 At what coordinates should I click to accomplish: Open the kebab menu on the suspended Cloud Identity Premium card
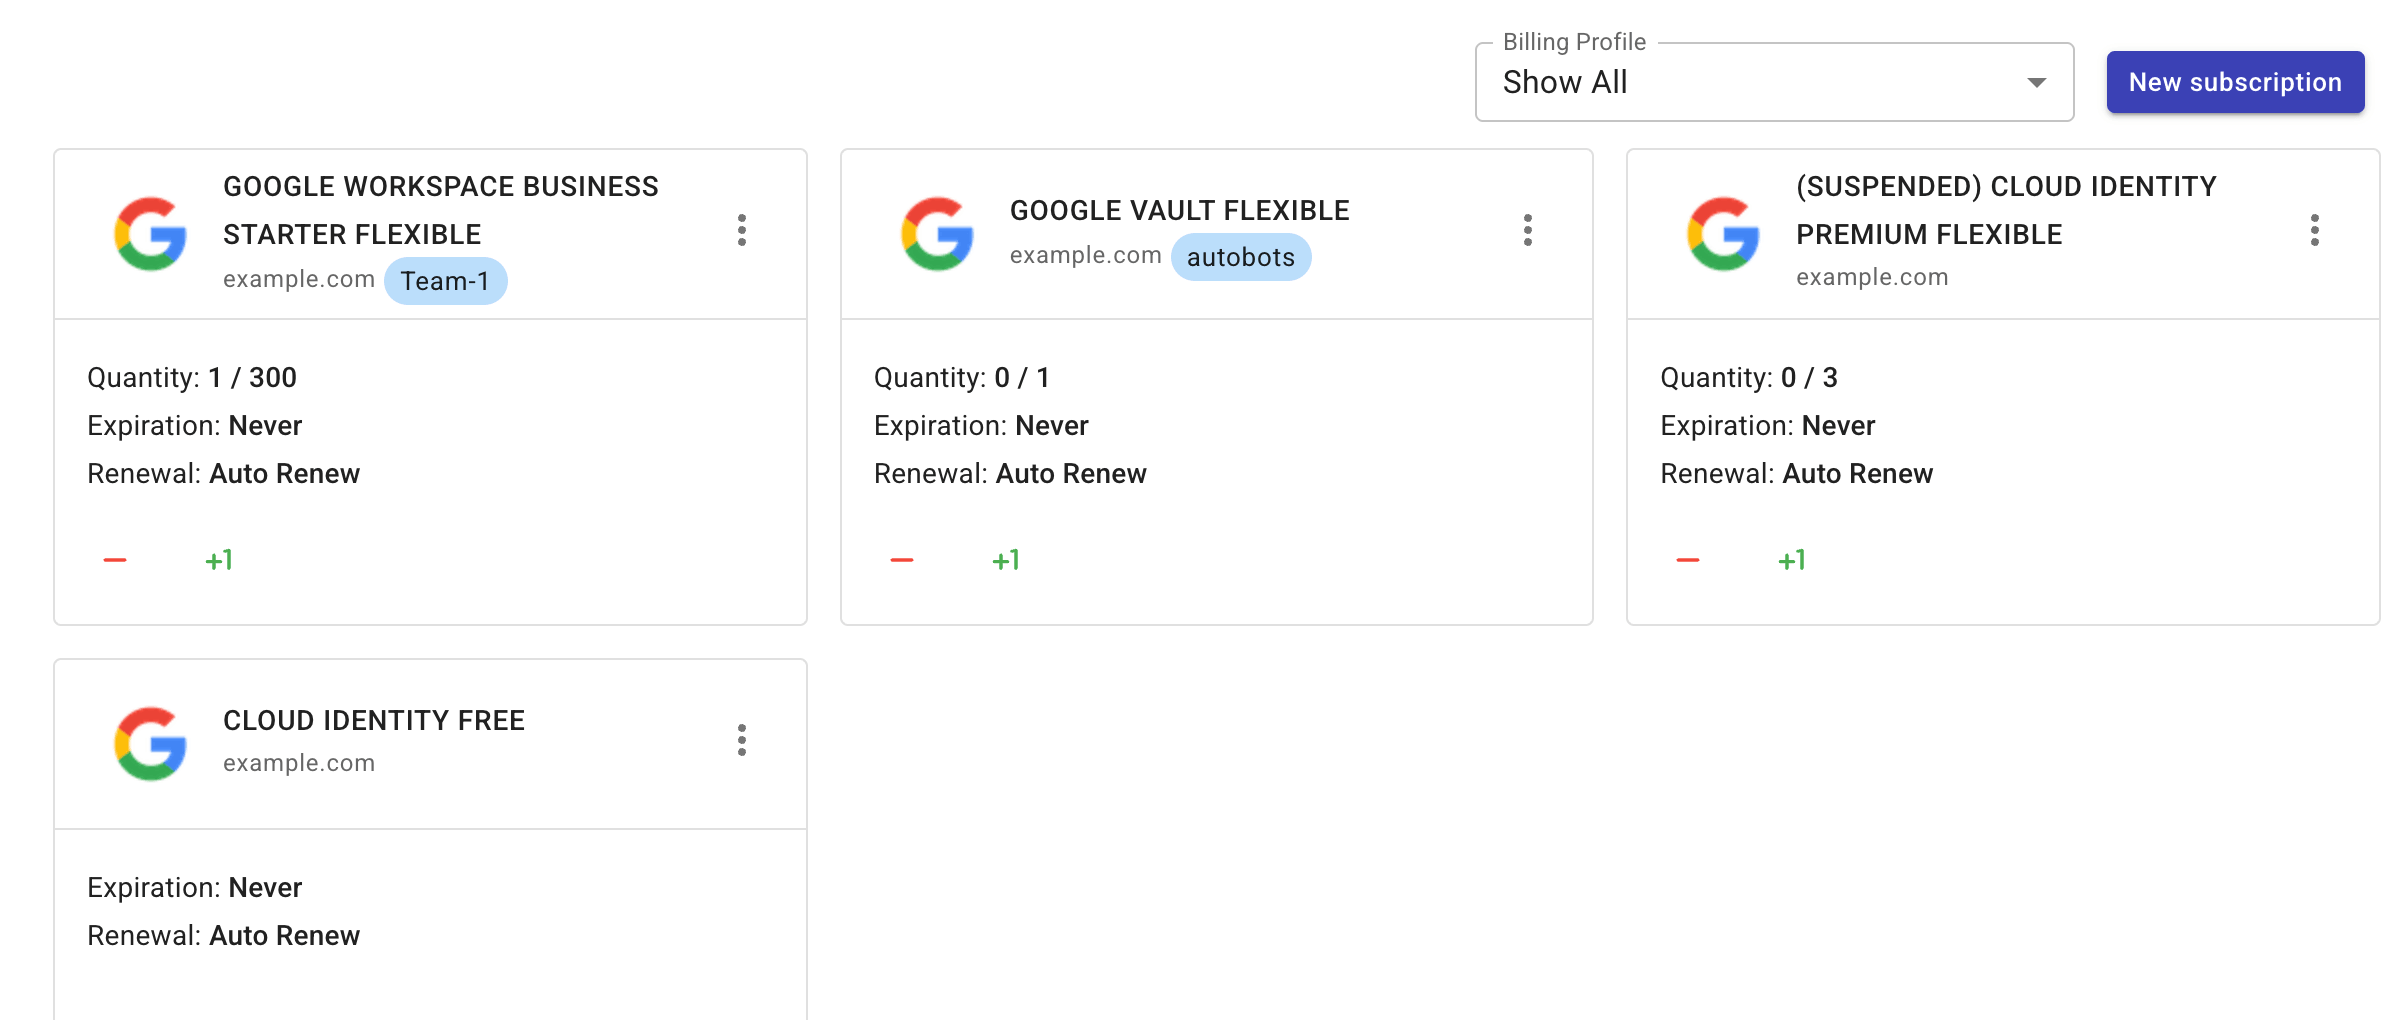2314,232
